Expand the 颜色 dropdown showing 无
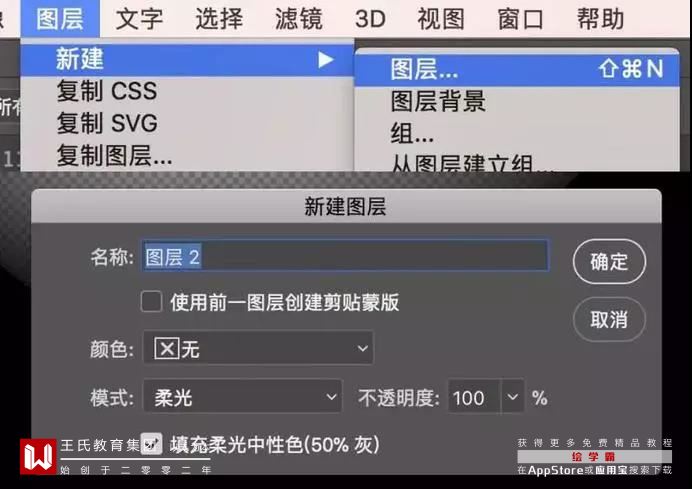The image size is (692, 489). click(x=258, y=348)
